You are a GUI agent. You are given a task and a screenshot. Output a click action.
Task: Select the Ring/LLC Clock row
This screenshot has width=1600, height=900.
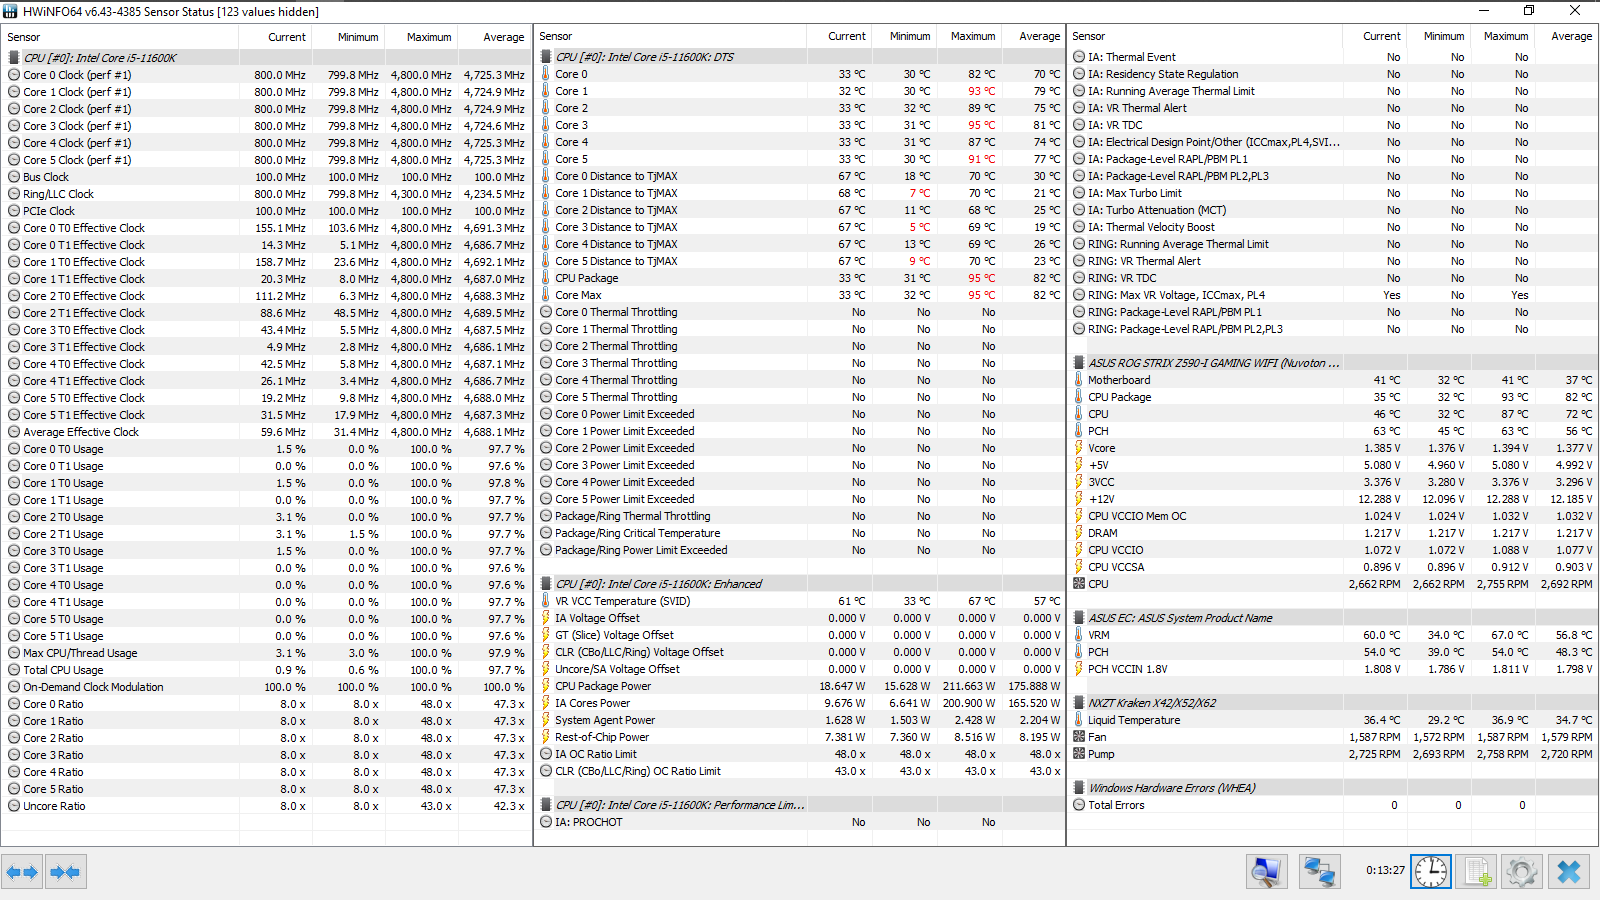[266, 194]
